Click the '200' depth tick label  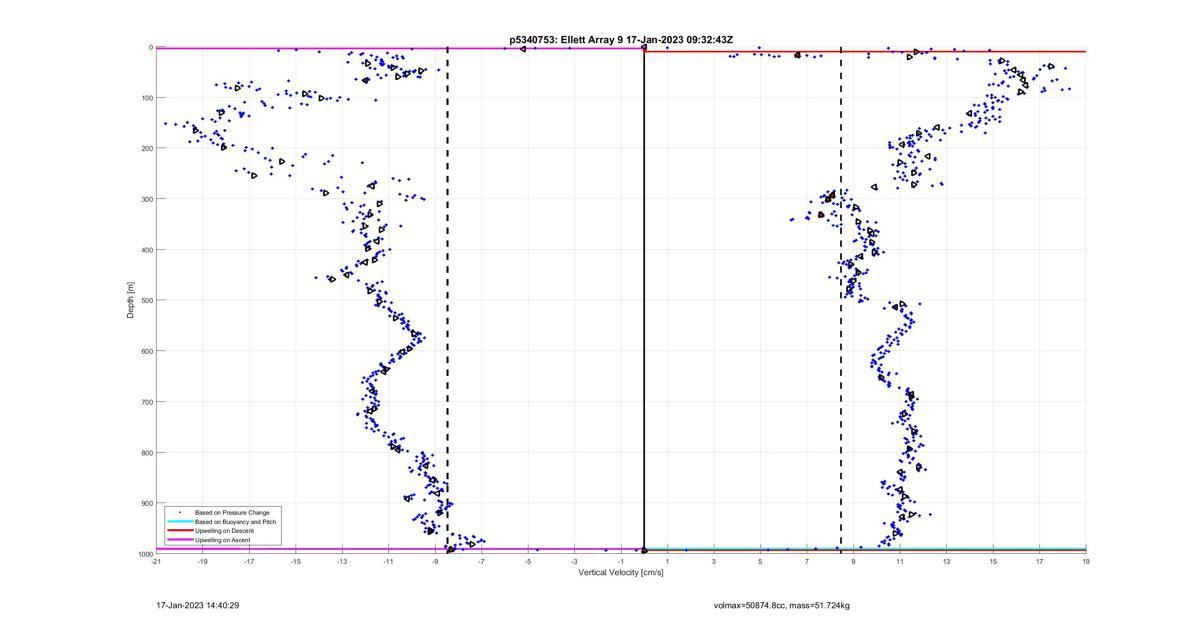pyautogui.click(x=147, y=148)
